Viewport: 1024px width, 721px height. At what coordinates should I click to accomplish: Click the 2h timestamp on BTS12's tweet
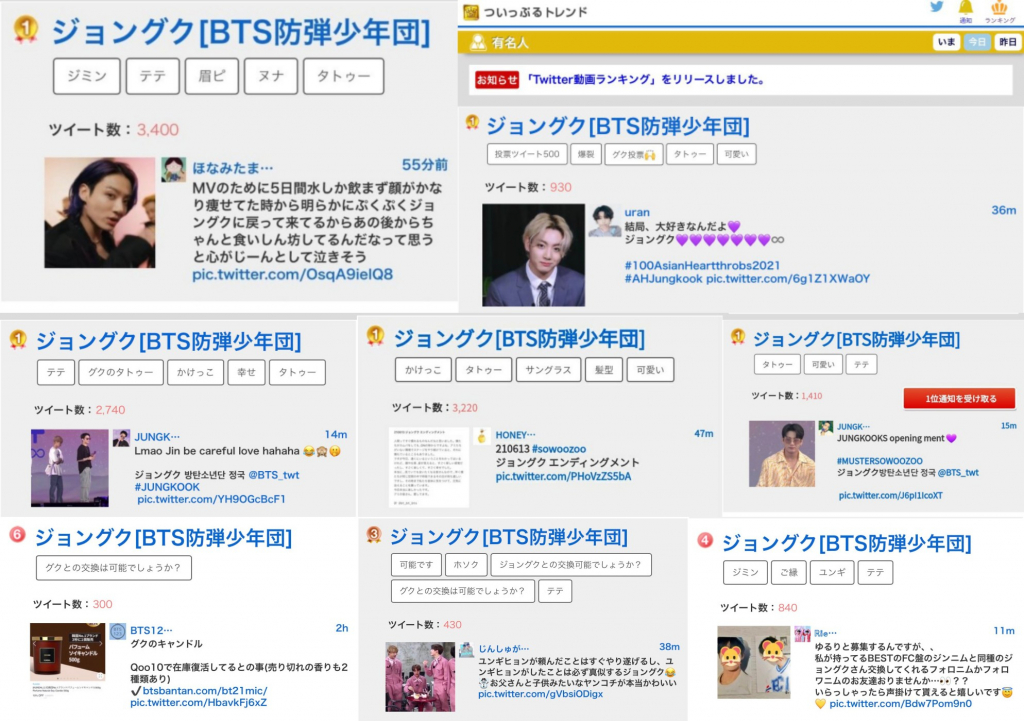coord(342,628)
